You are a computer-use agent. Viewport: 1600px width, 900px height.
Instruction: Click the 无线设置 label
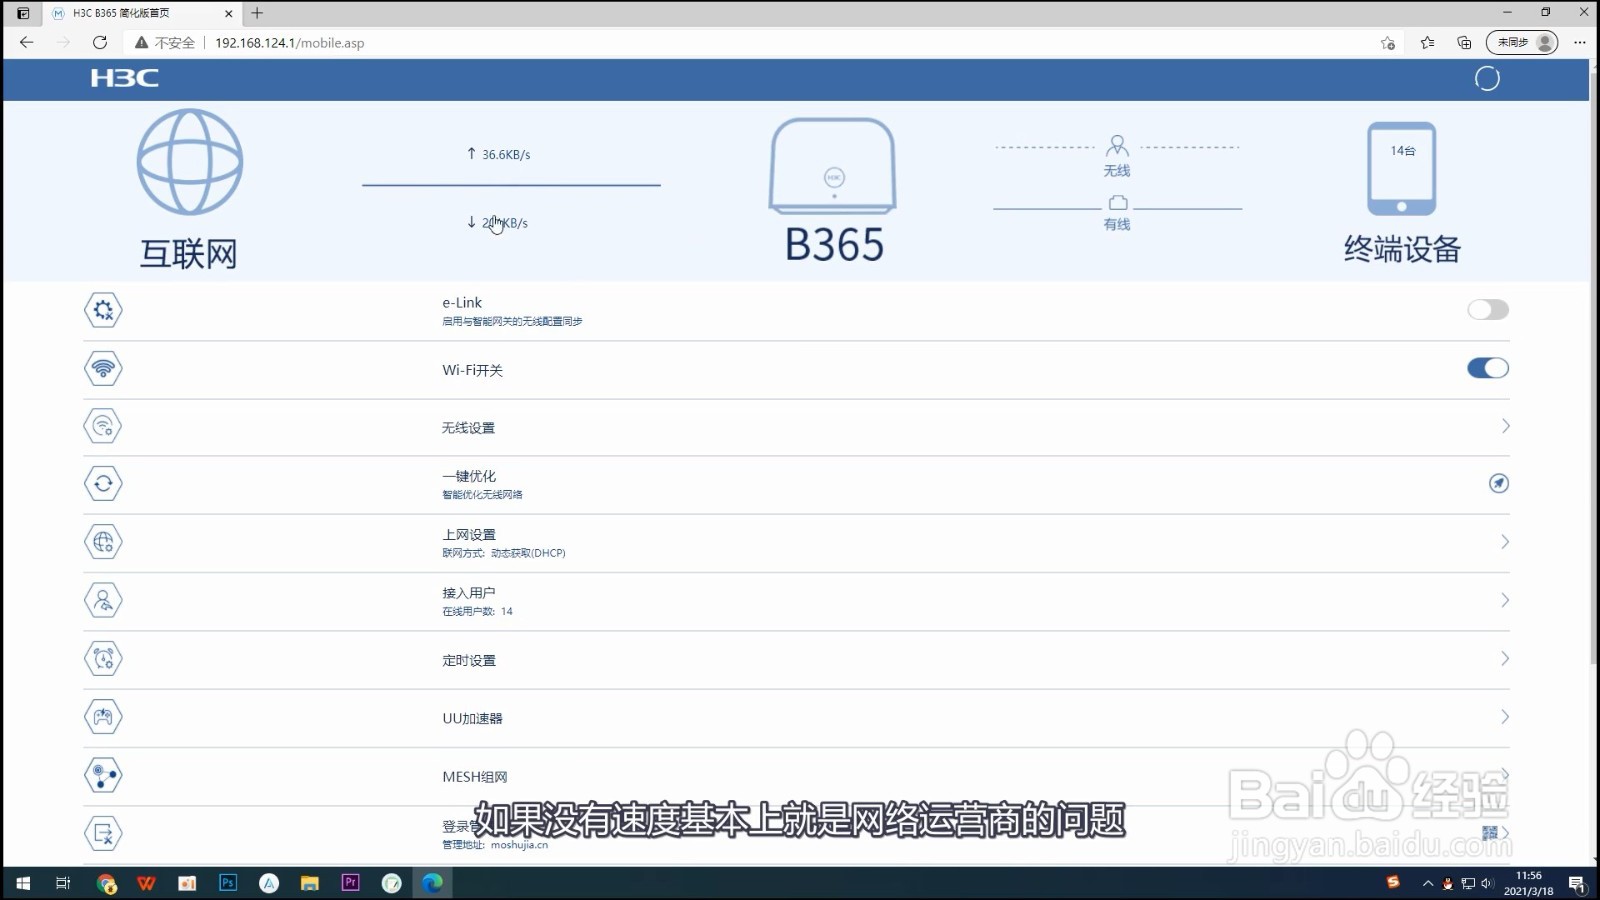click(468, 428)
